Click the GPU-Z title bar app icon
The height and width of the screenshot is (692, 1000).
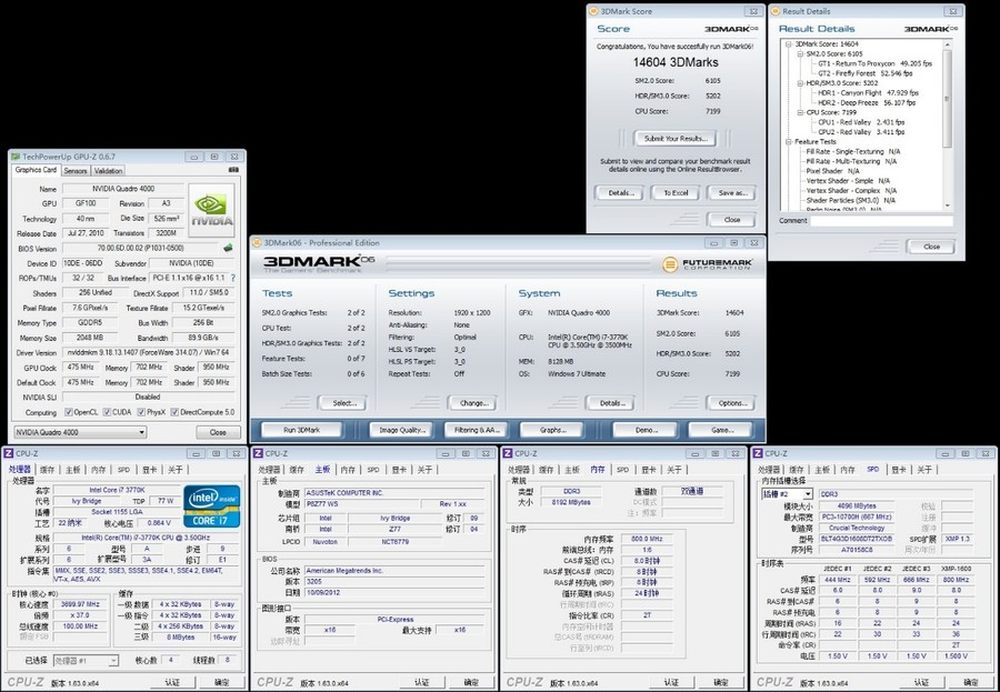(15, 156)
